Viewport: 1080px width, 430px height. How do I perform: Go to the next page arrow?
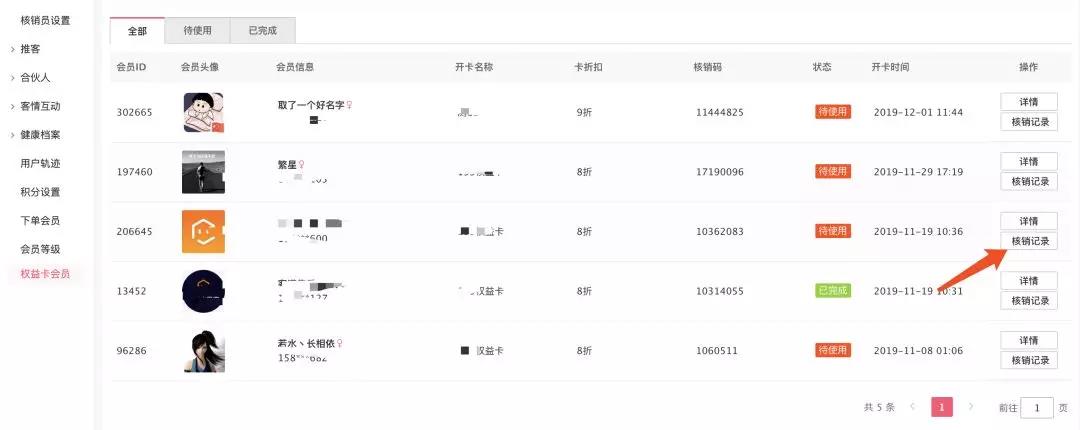pos(970,407)
